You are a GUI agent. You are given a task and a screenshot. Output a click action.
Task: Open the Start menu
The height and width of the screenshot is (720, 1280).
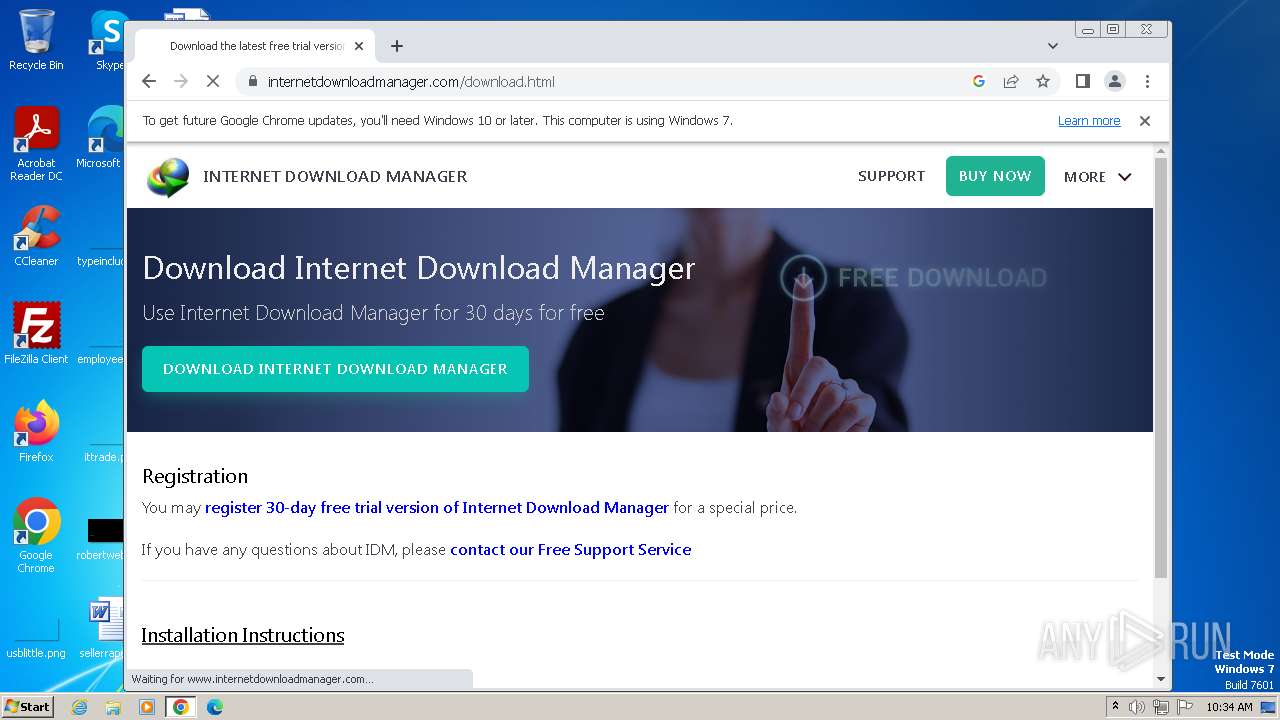[28, 706]
